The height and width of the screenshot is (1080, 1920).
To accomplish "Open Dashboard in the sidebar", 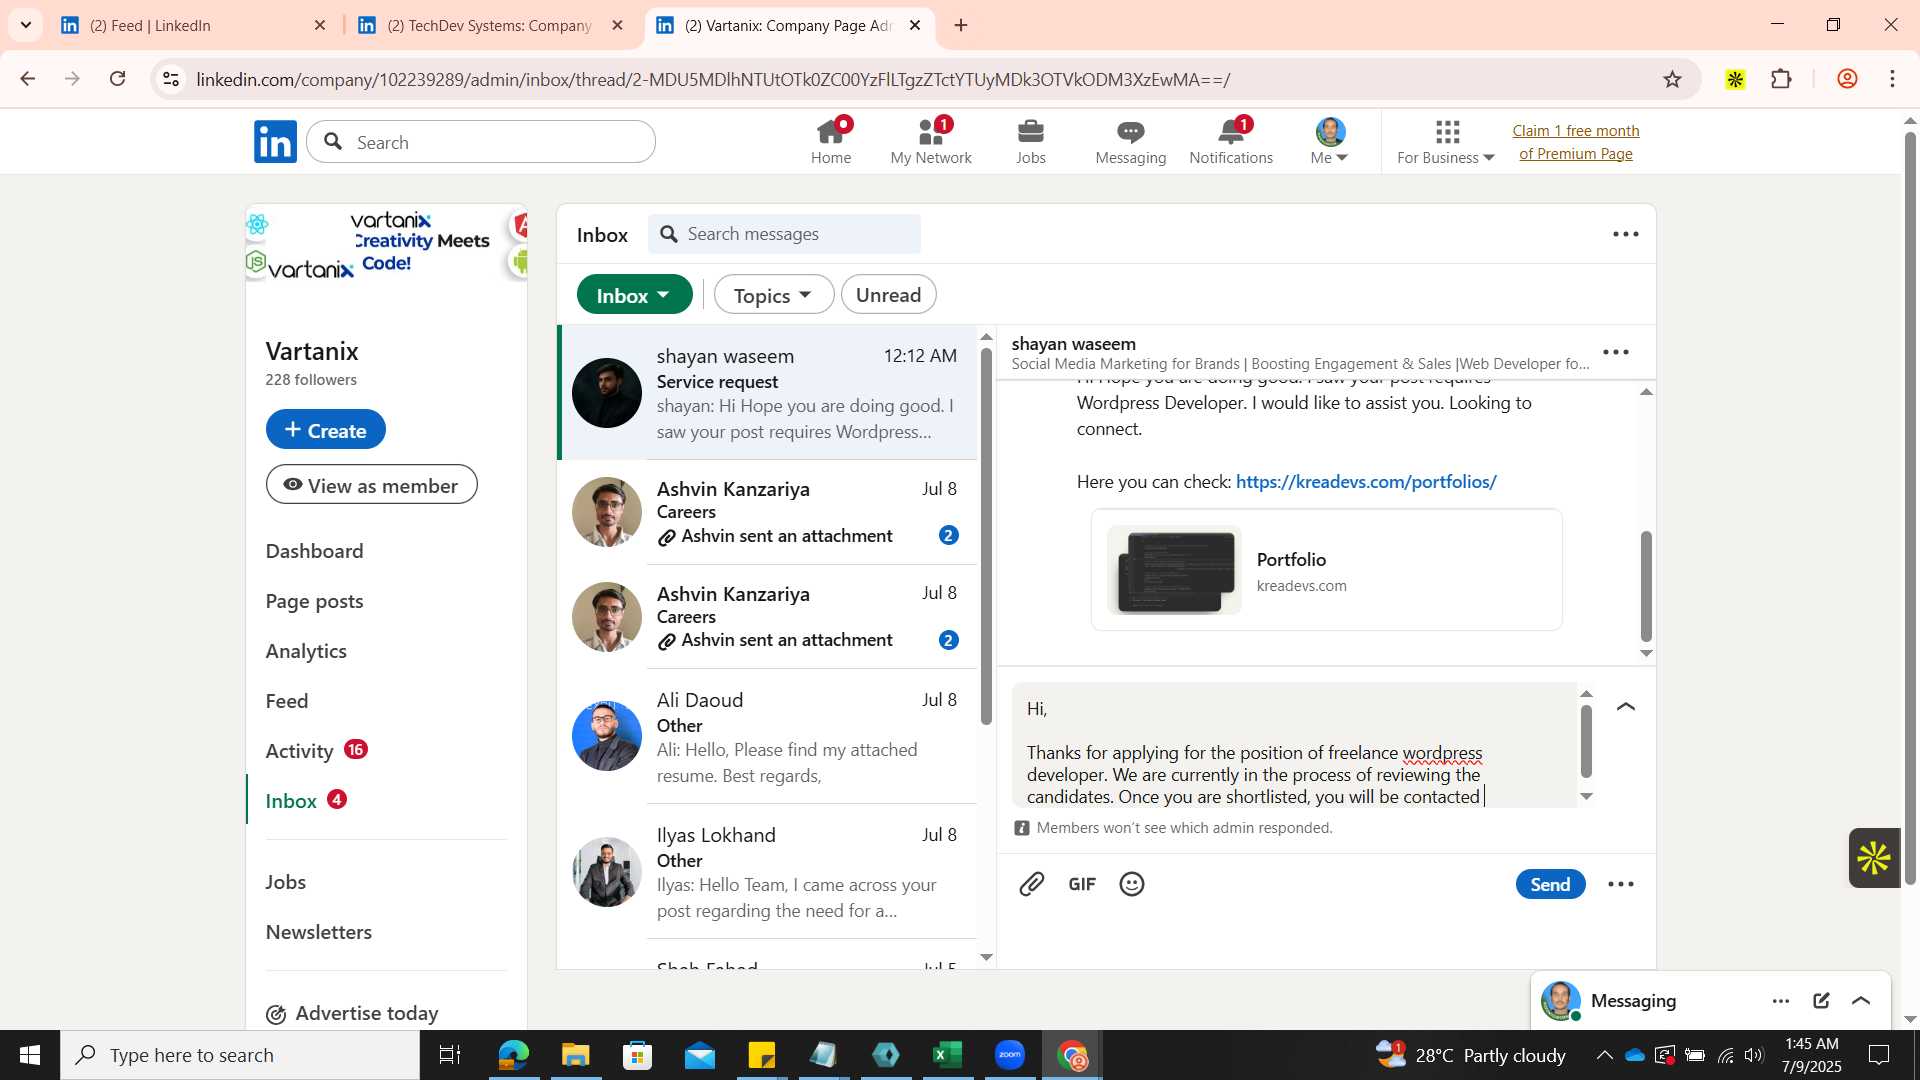I will coord(314,551).
